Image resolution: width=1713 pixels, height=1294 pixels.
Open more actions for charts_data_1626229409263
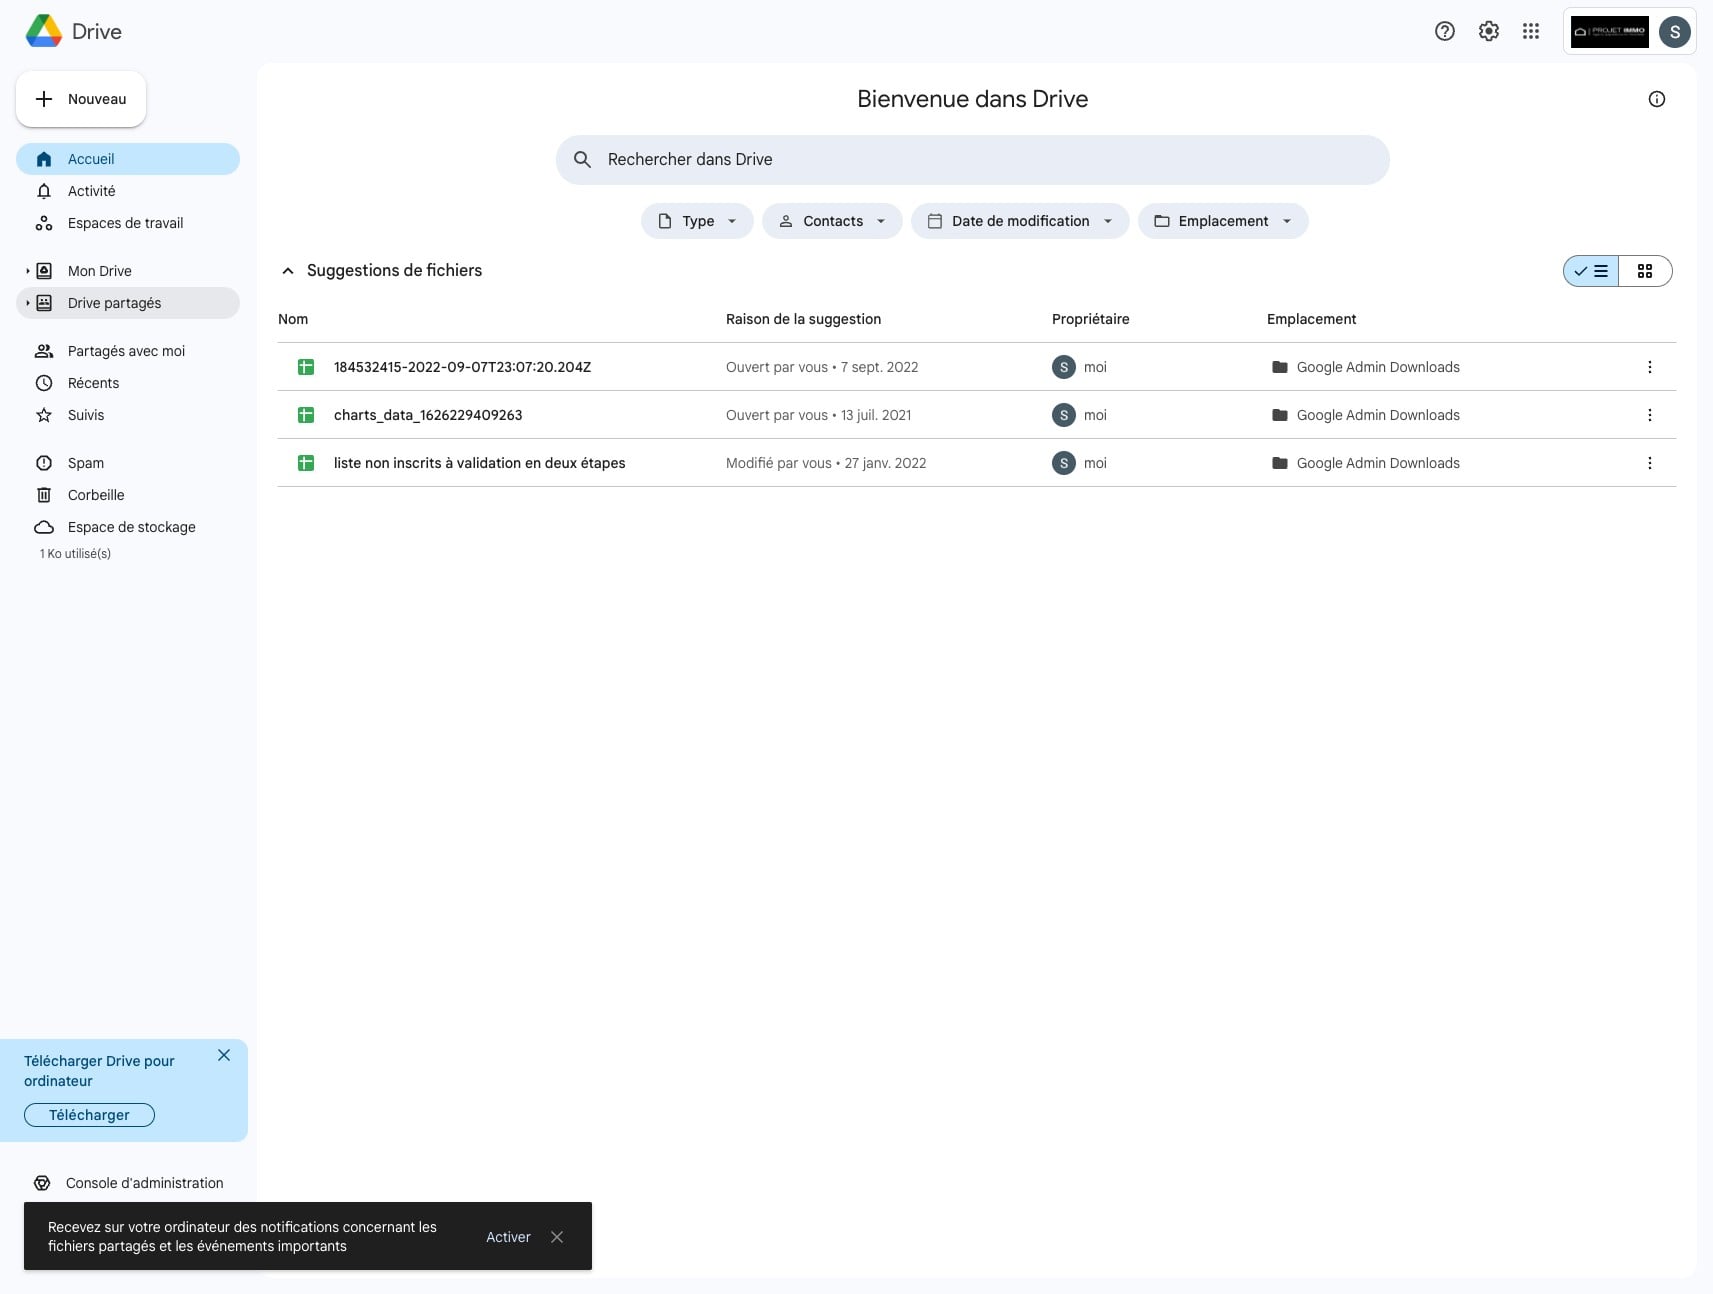tap(1649, 415)
